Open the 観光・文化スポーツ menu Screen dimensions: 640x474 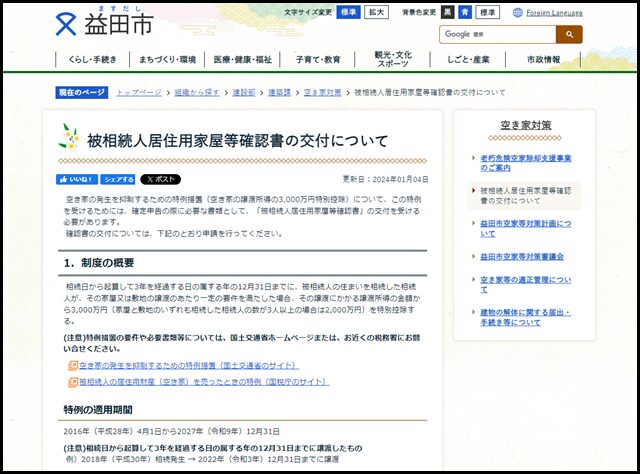coord(393,60)
